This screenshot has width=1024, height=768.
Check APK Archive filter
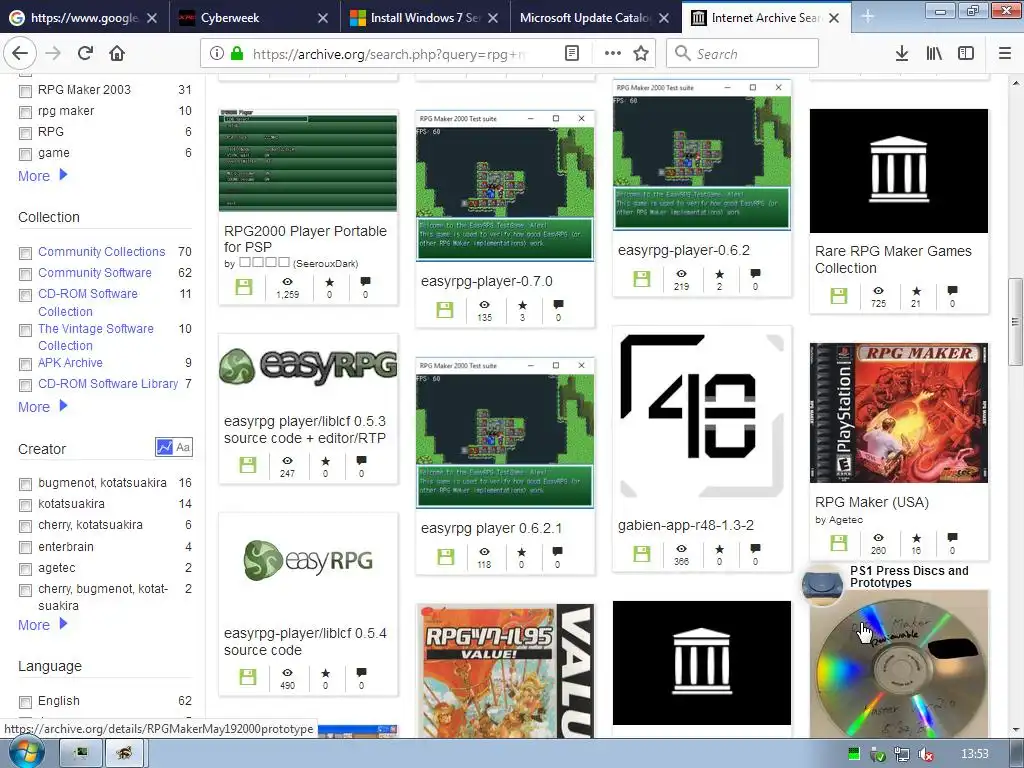[25, 364]
